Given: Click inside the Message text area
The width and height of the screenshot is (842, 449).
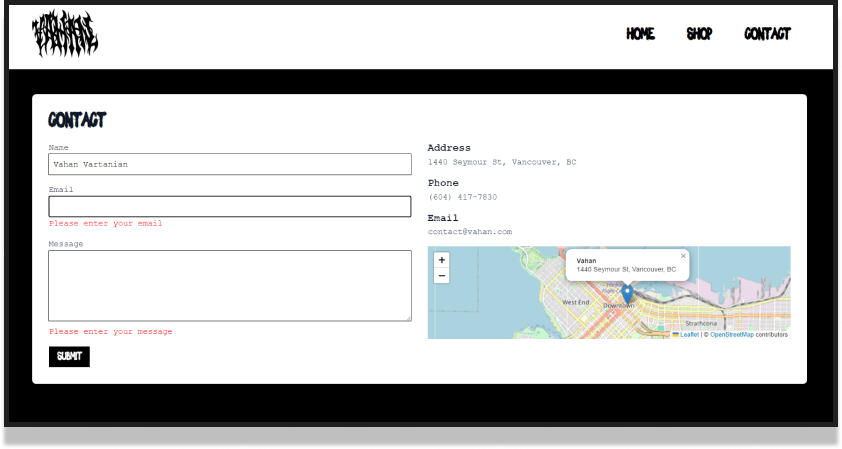Looking at the screenshot, I should (230, 286).
